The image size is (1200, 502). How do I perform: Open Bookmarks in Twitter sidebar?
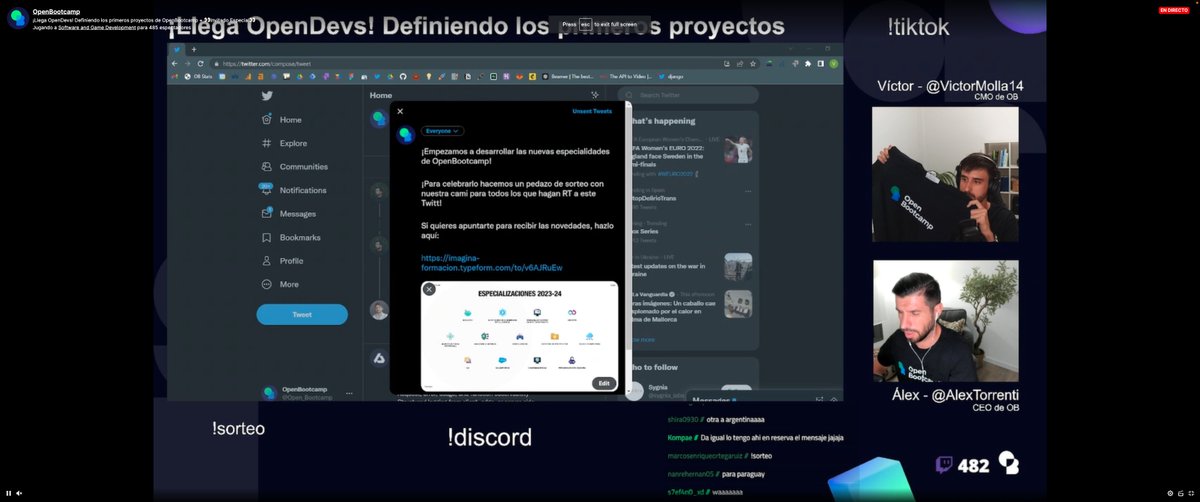point(290,237)
